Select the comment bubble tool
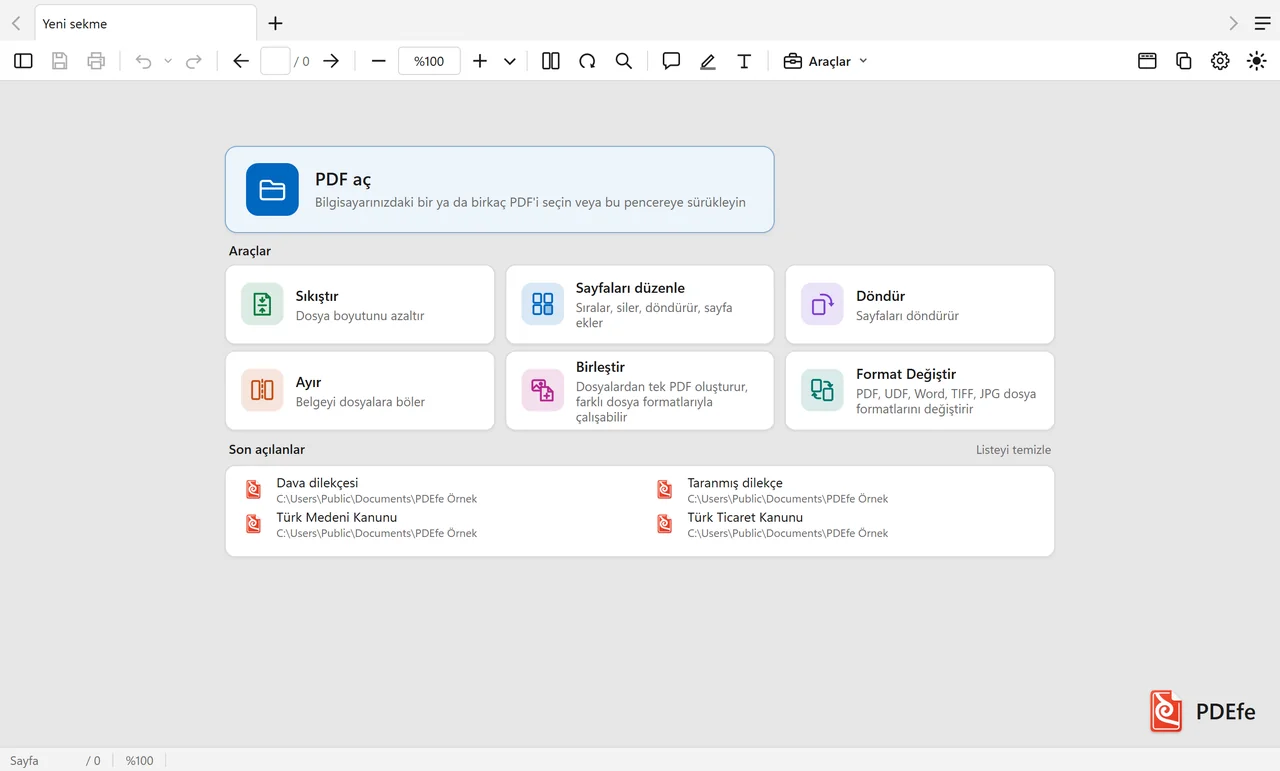This screenshot has height=771, width=1280. coord(671,61)
